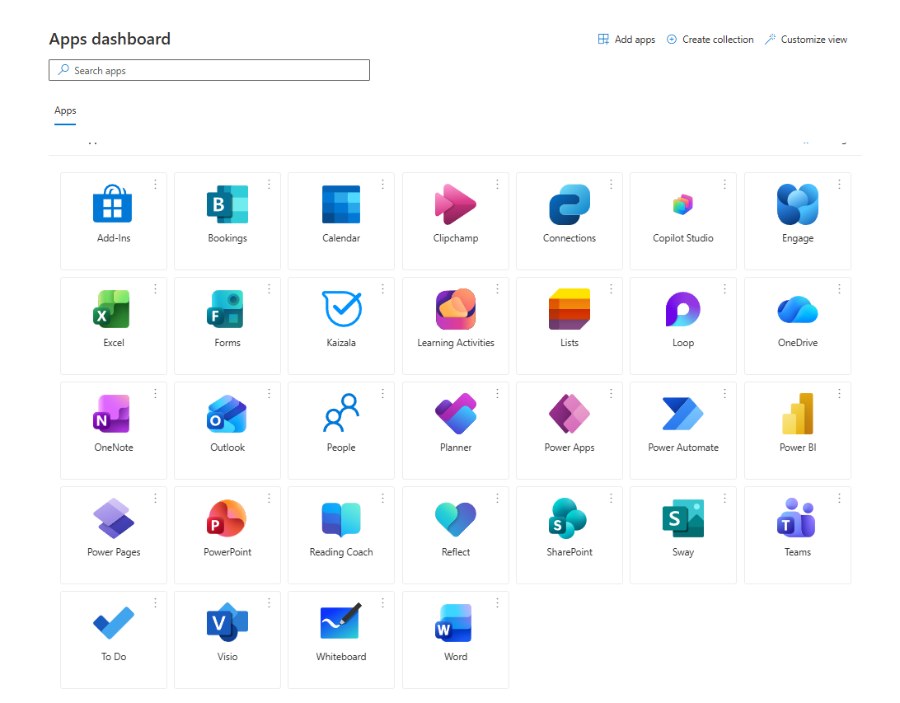The width and height of the screenshot is (900, 703).
Task: Open more options for Clipchamp tile
Action: (x=497, y=184)
